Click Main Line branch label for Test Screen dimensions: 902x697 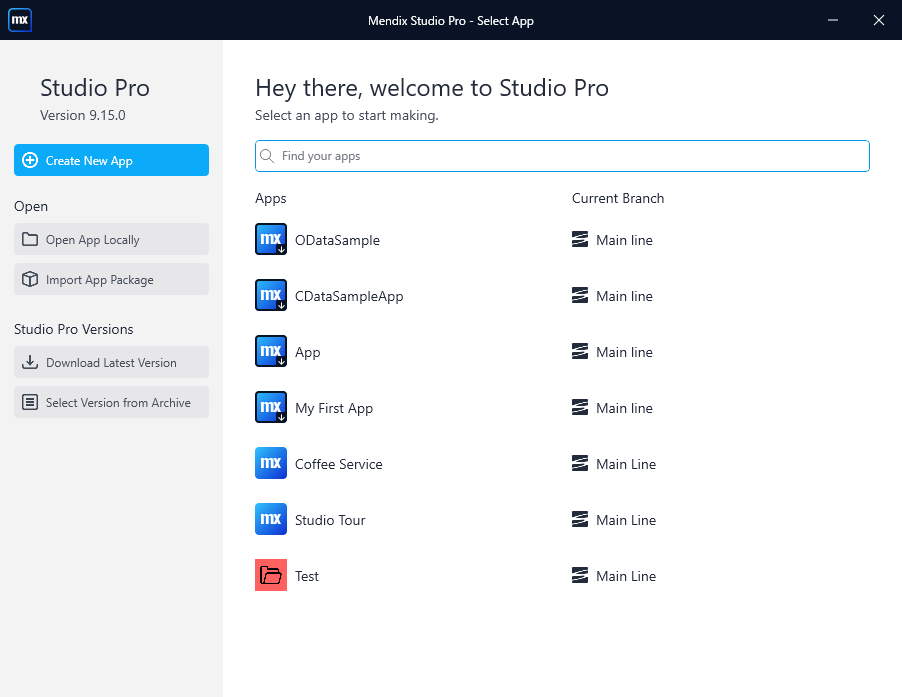coord(626,576)
